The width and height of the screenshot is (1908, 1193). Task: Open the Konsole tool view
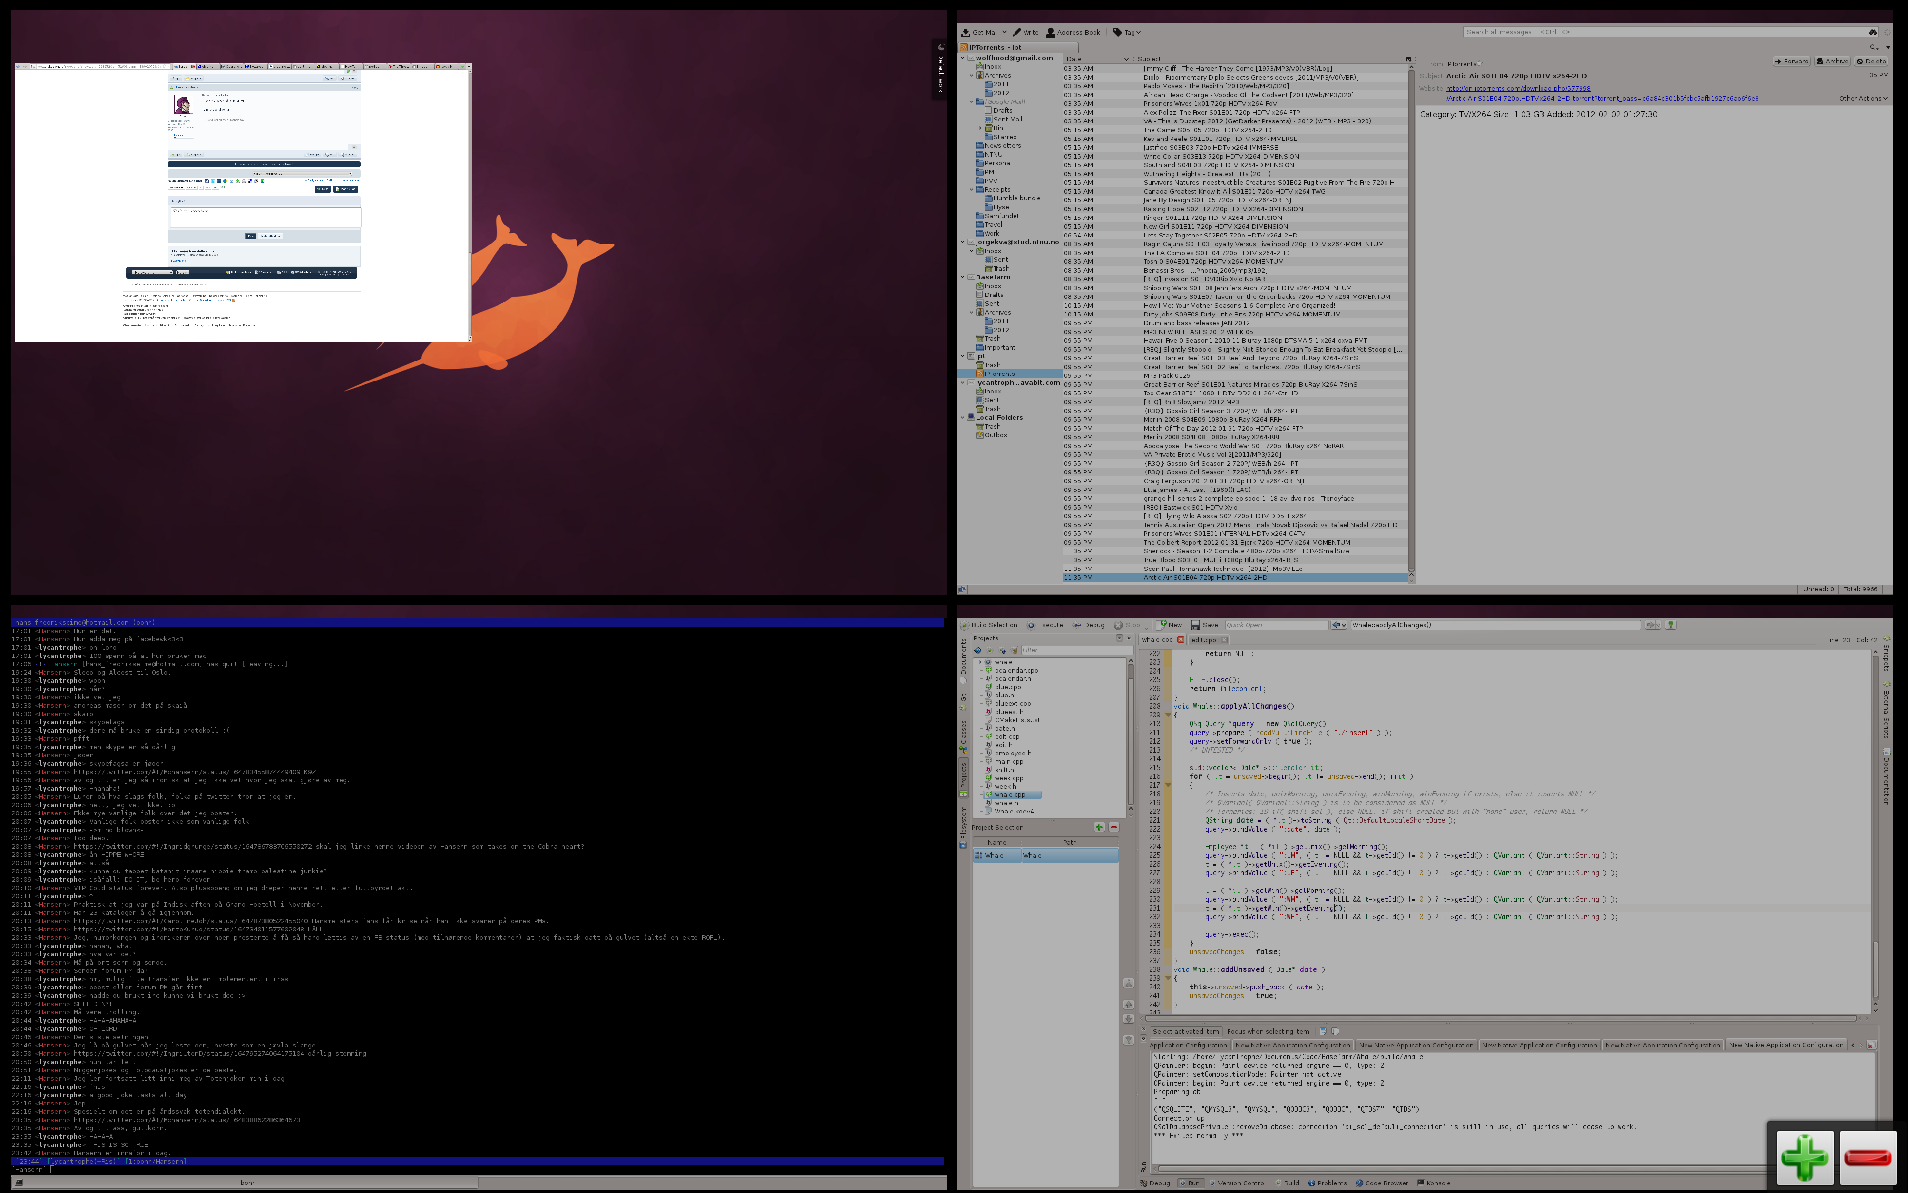tap(1434, 1183)
